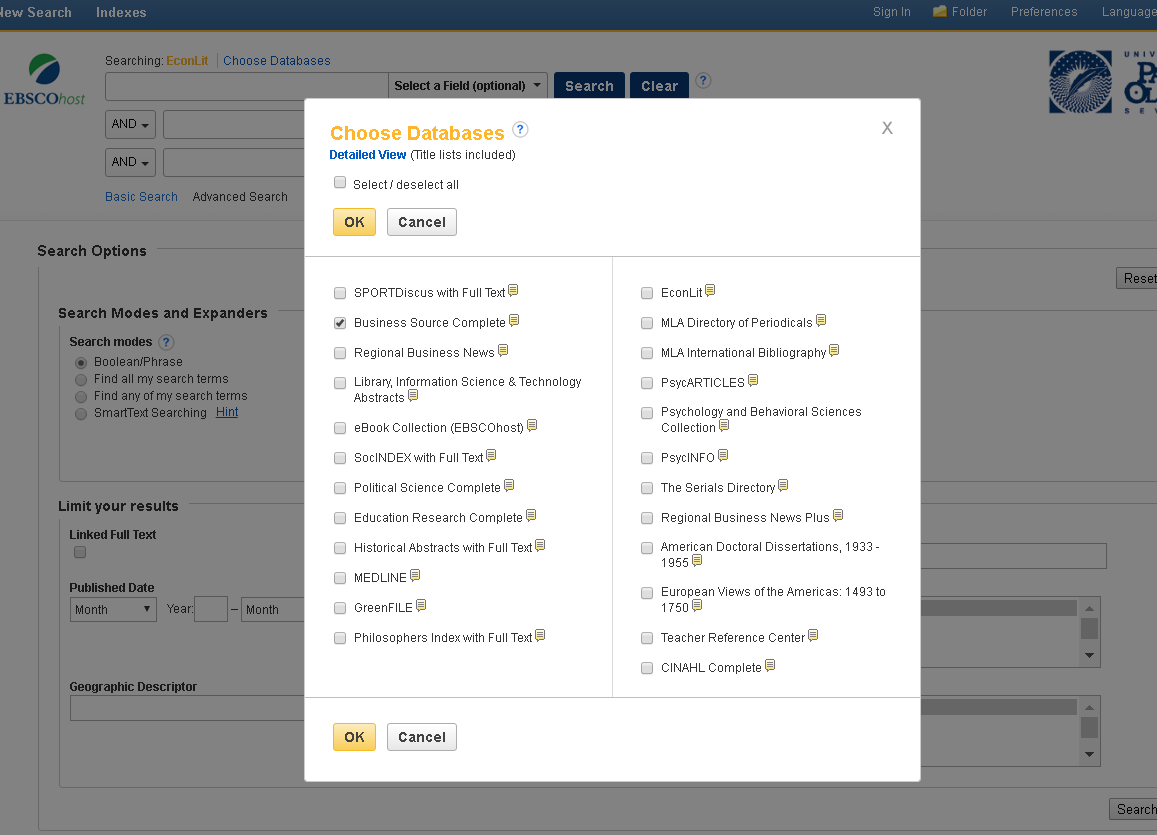Viewport: 1157px width, 835px height.
Task: Click the scroll-down arrow of the upper right list box
Action: [1089, 656]
